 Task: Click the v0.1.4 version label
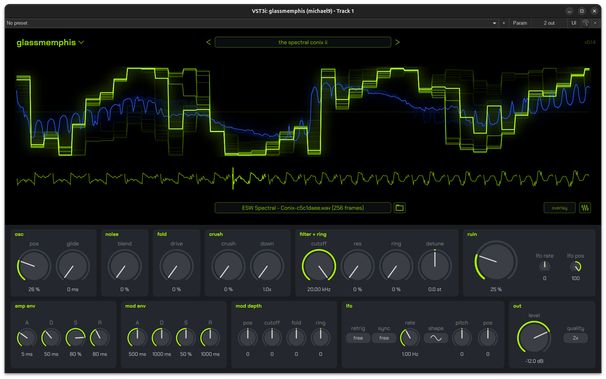click(590, 42)
